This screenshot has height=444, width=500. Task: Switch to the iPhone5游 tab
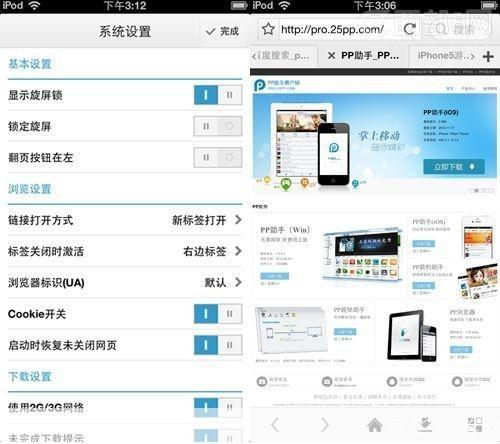coord(446,56)
